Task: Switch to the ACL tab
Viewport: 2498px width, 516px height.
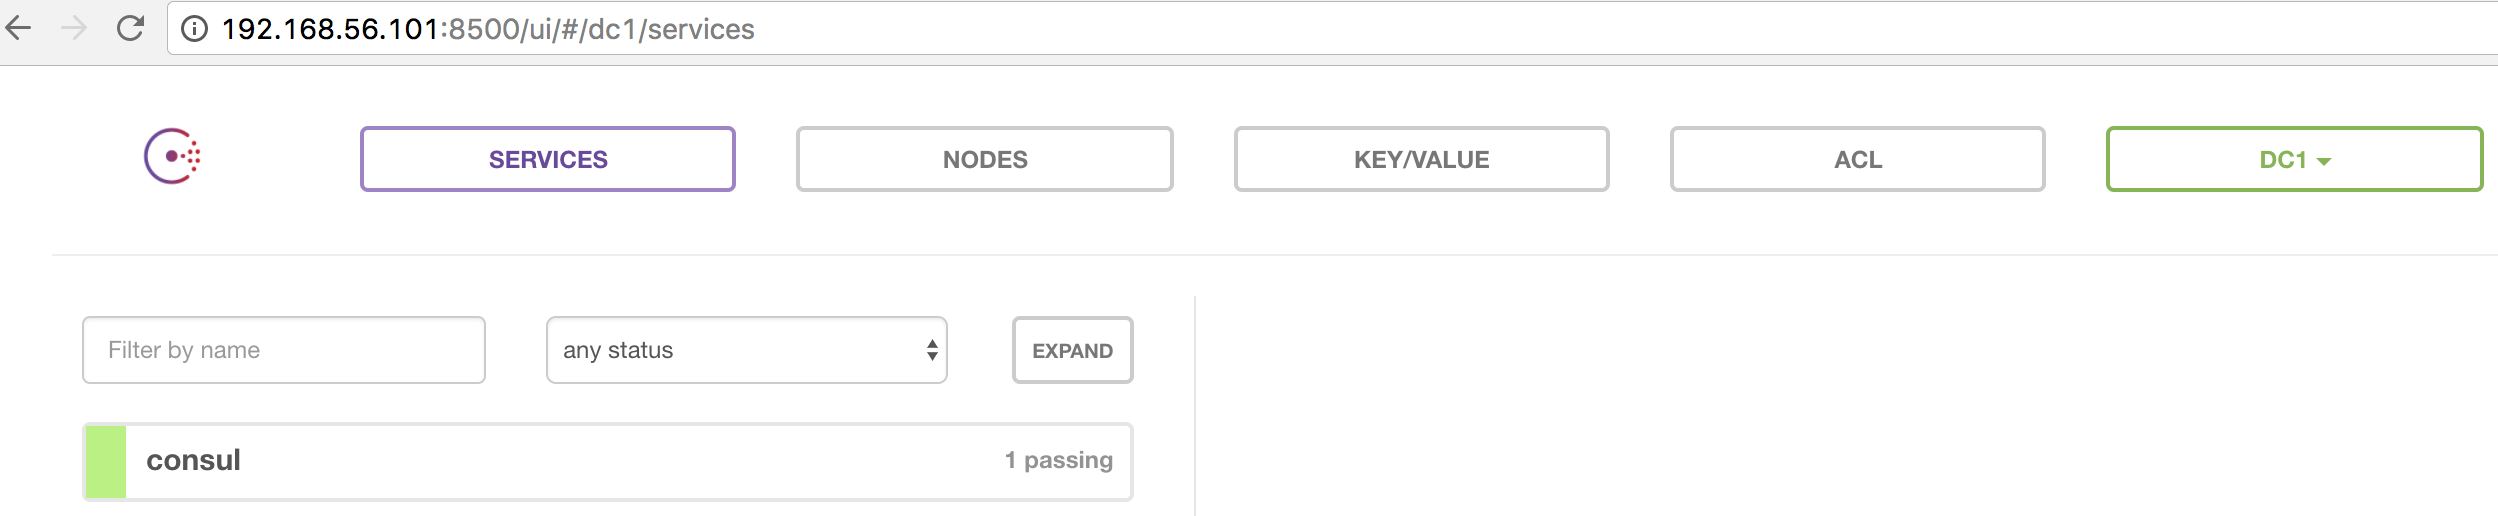Action: (1858, 159)
